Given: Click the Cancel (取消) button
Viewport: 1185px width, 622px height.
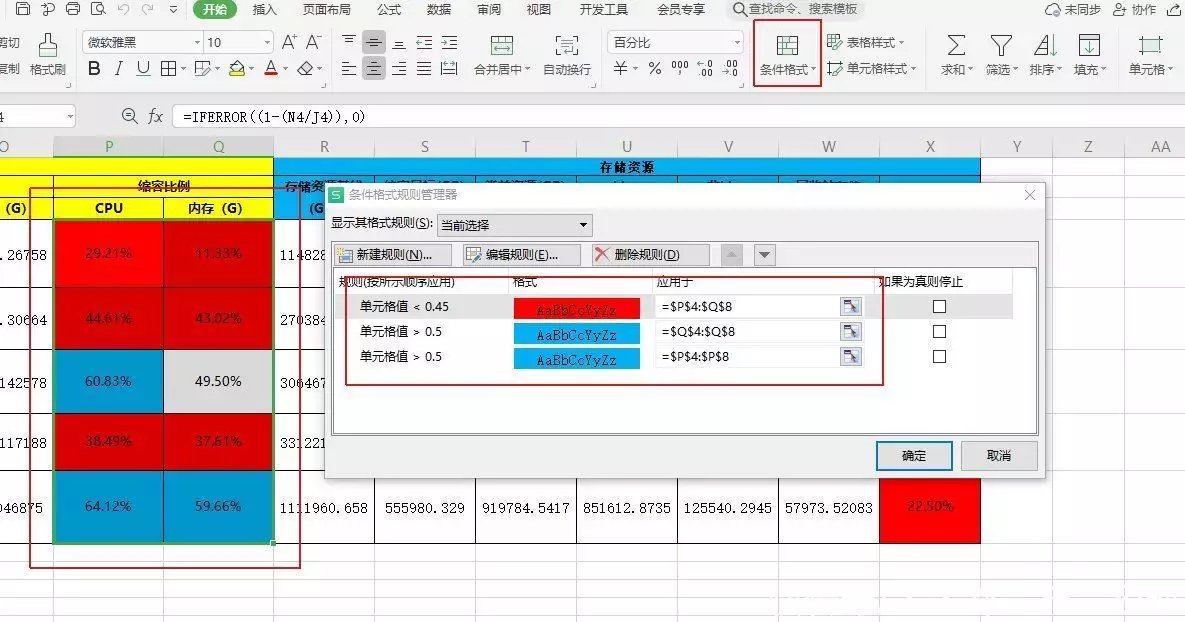Looking at the screenshot, I should (998, 456).
